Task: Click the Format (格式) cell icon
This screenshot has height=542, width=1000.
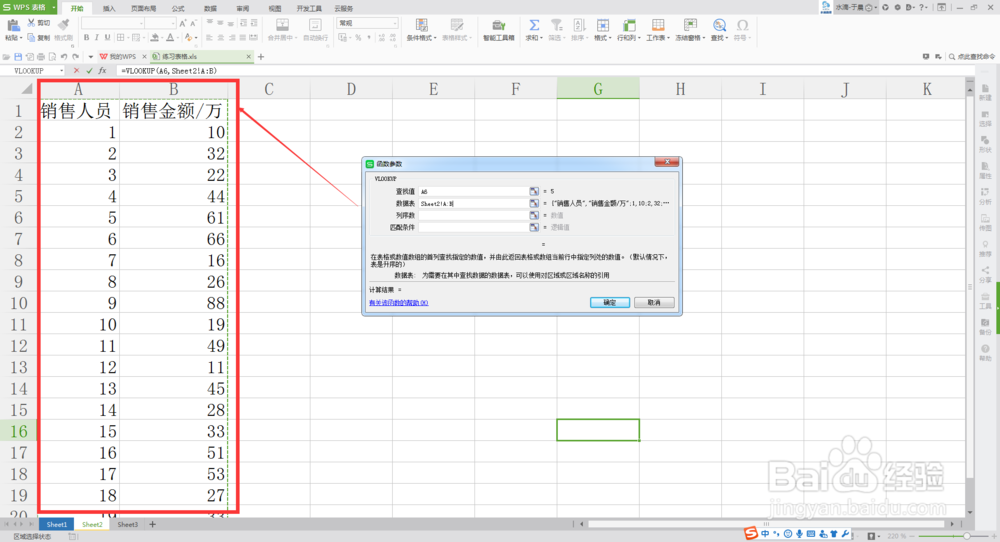Action: (602, 25)
